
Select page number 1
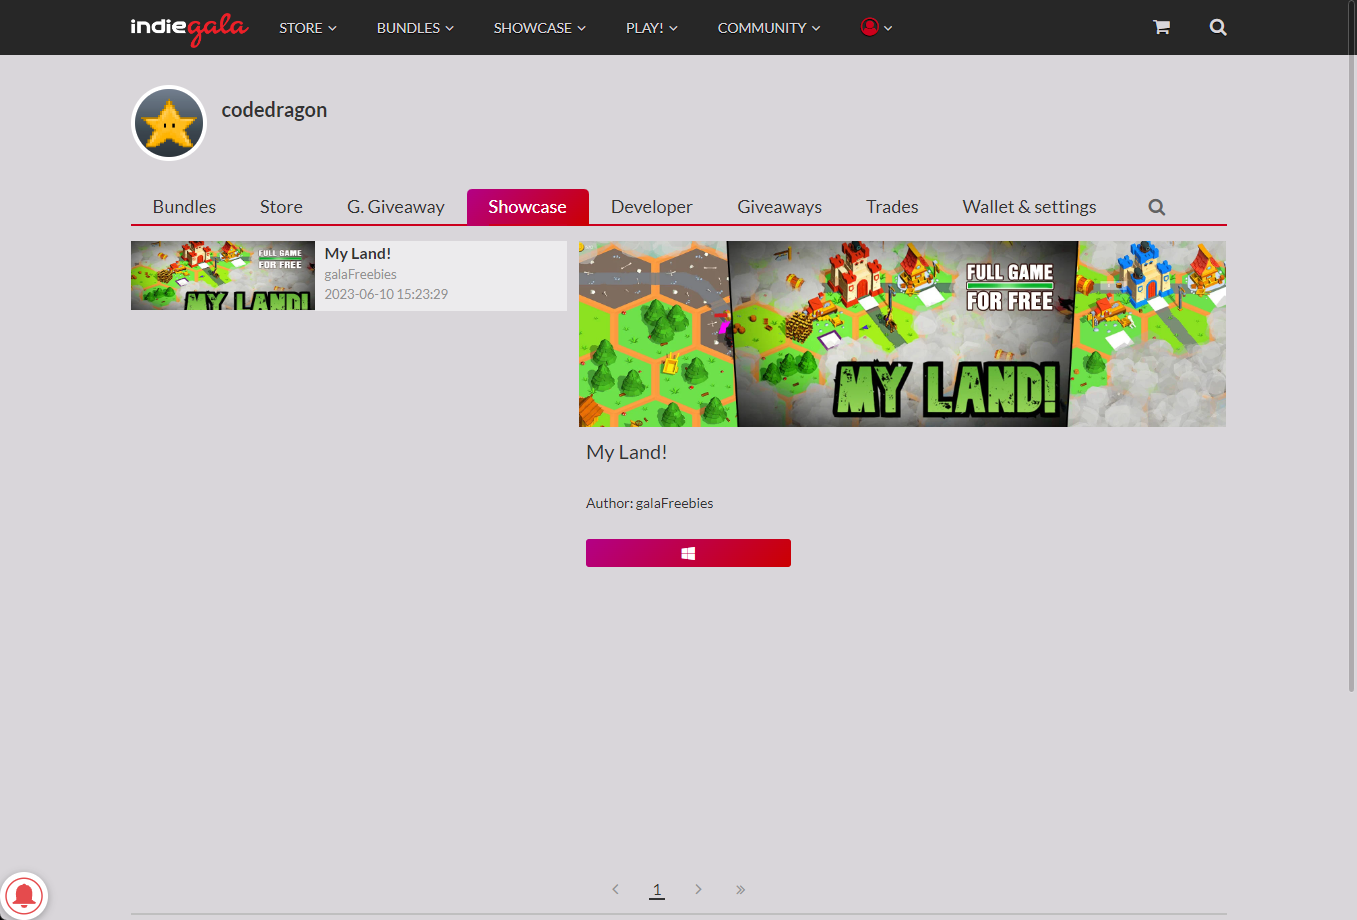coord(657,889)
